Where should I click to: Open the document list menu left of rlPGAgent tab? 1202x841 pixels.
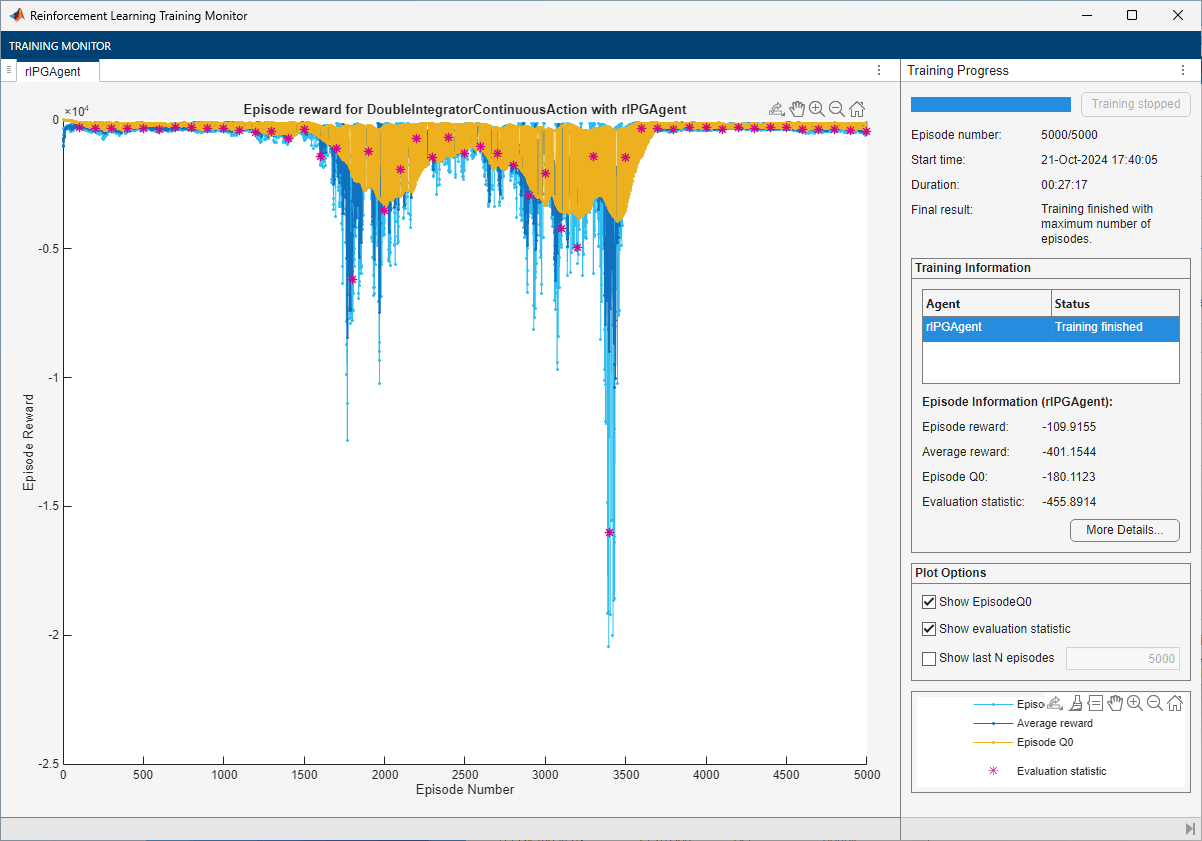pyautogui.click(x=9, y=71)
